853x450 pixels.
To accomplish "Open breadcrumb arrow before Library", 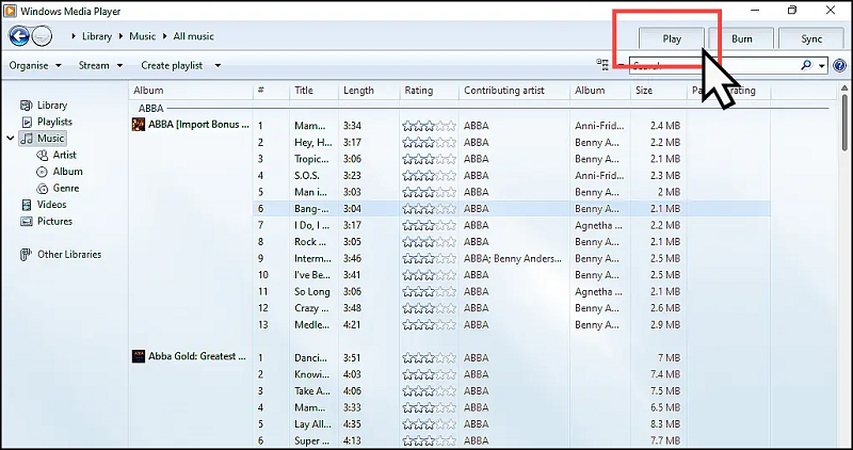I will pyautogui.click(x=73, y=36).
